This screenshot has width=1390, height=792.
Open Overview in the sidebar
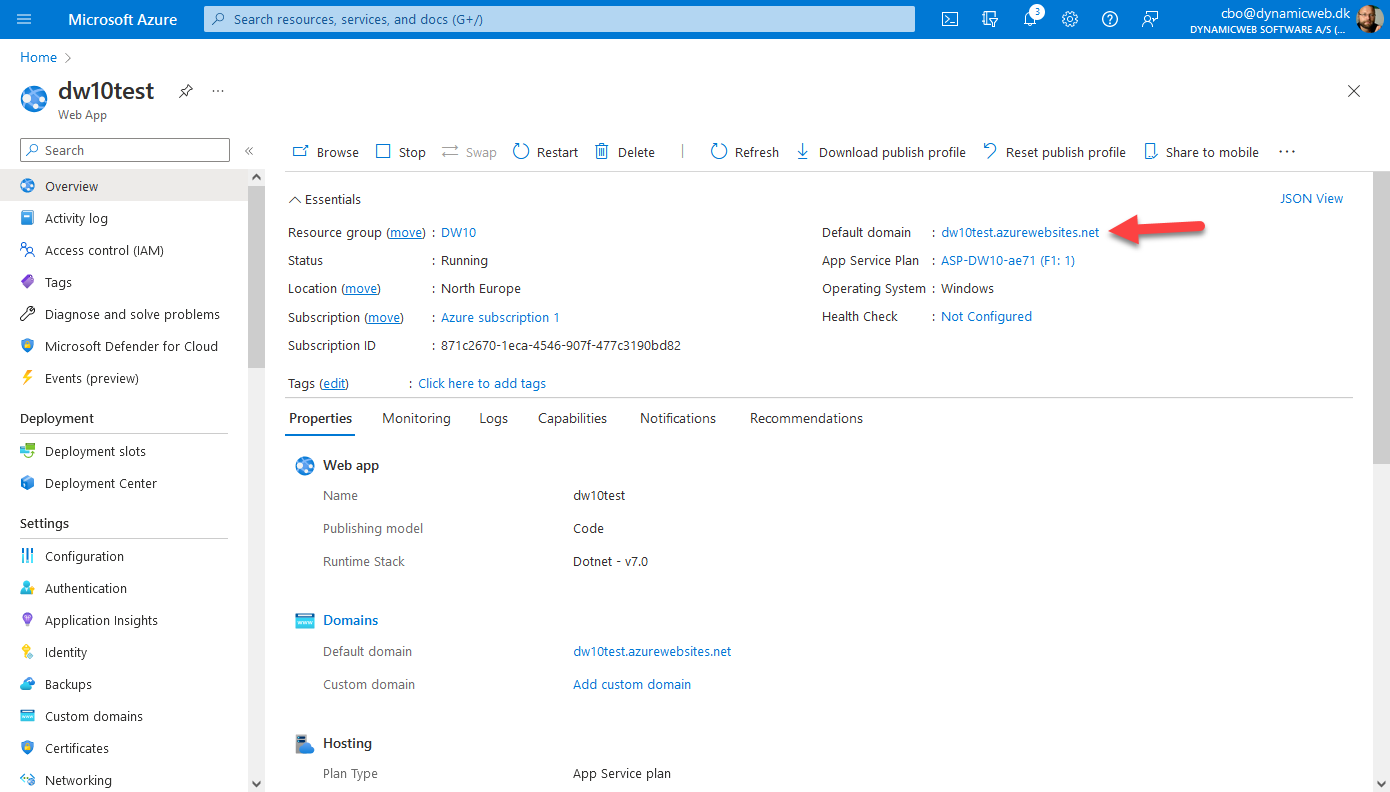tap(124, 186)
